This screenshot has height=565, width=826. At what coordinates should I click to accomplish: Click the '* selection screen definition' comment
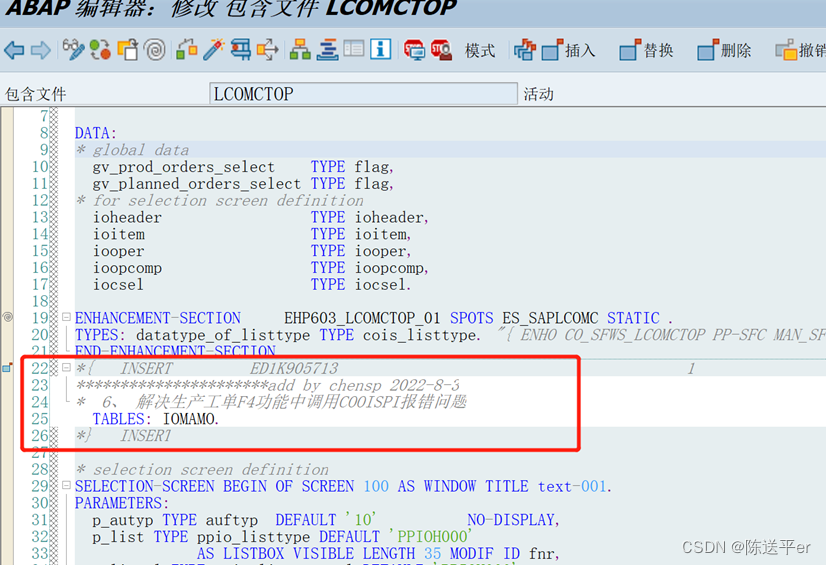[202, 470]
